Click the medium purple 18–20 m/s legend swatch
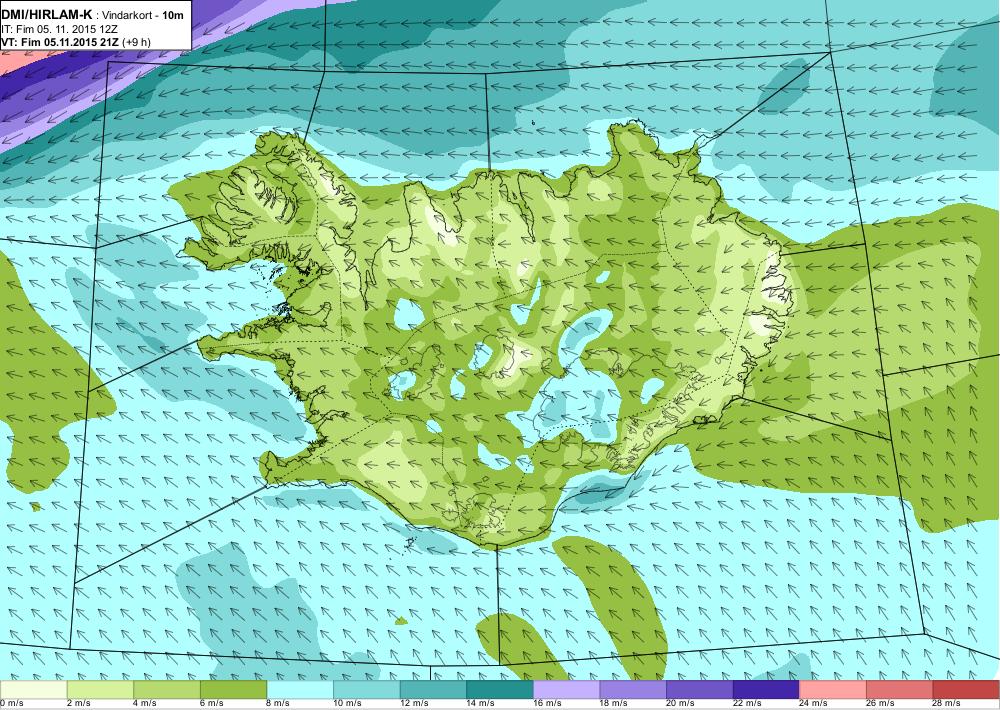 pyautogui.click(x=633, y=690)
